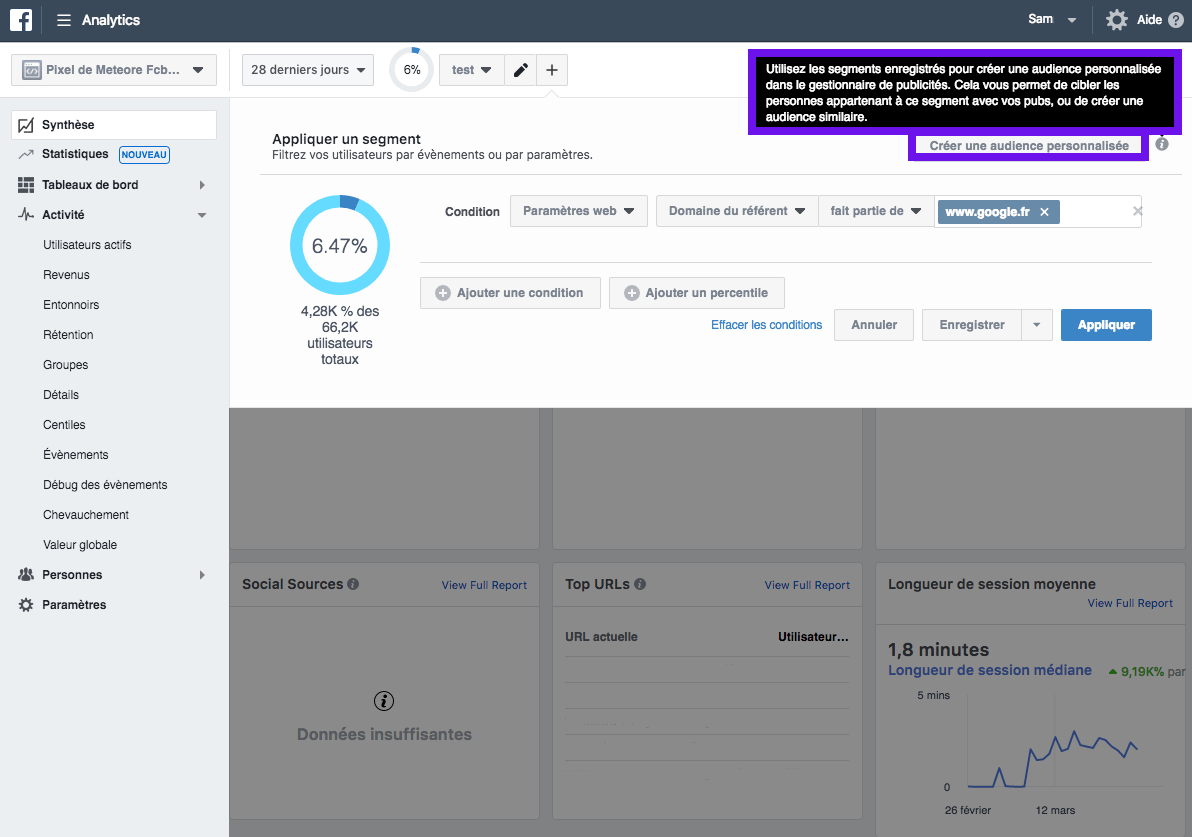Click the Top URLs info icon
This screenshot has width=1192, height=837.
click(640, 584)
